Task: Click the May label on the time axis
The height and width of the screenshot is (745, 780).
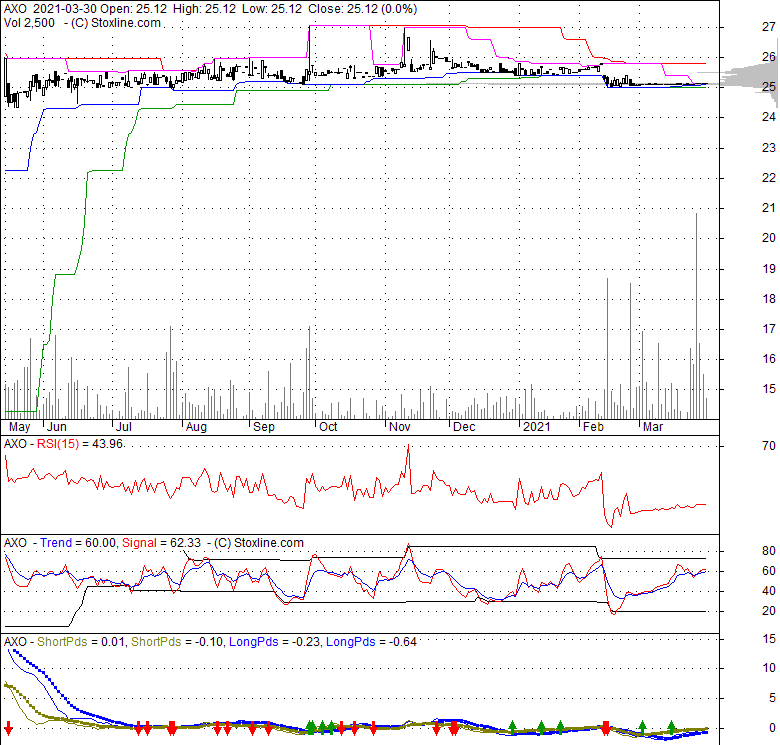Action: click(x=19, y=427)
